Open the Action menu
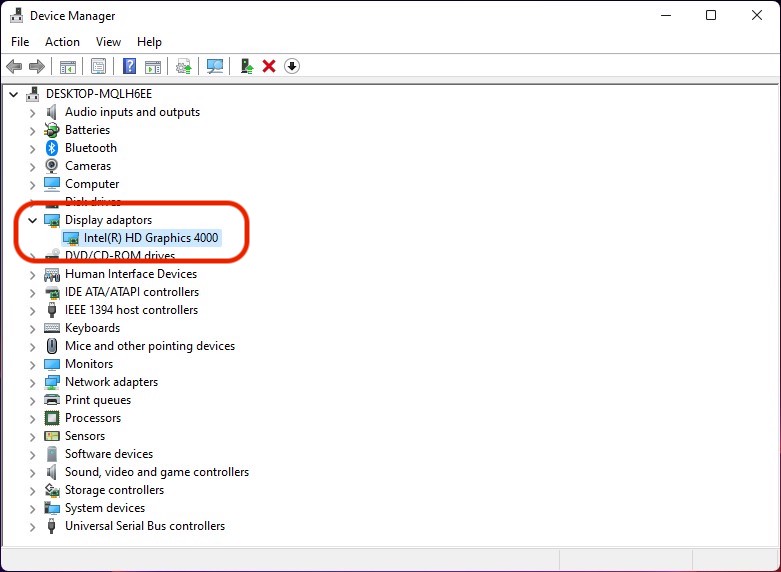Viewport: 781px width, 572px height. point(62,42)
